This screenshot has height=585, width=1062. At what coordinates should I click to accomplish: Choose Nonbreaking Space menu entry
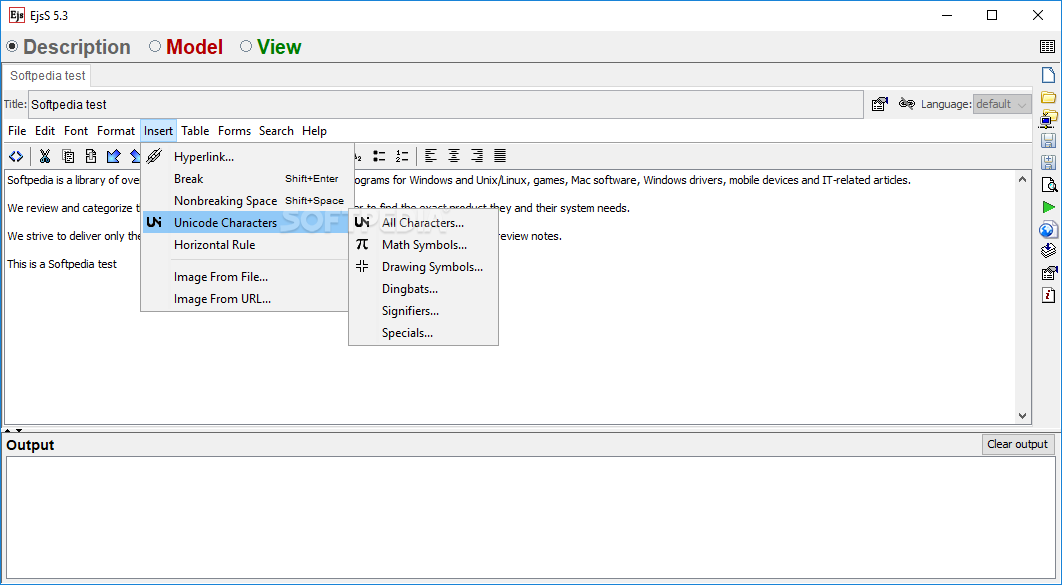(x=245, y=201)
